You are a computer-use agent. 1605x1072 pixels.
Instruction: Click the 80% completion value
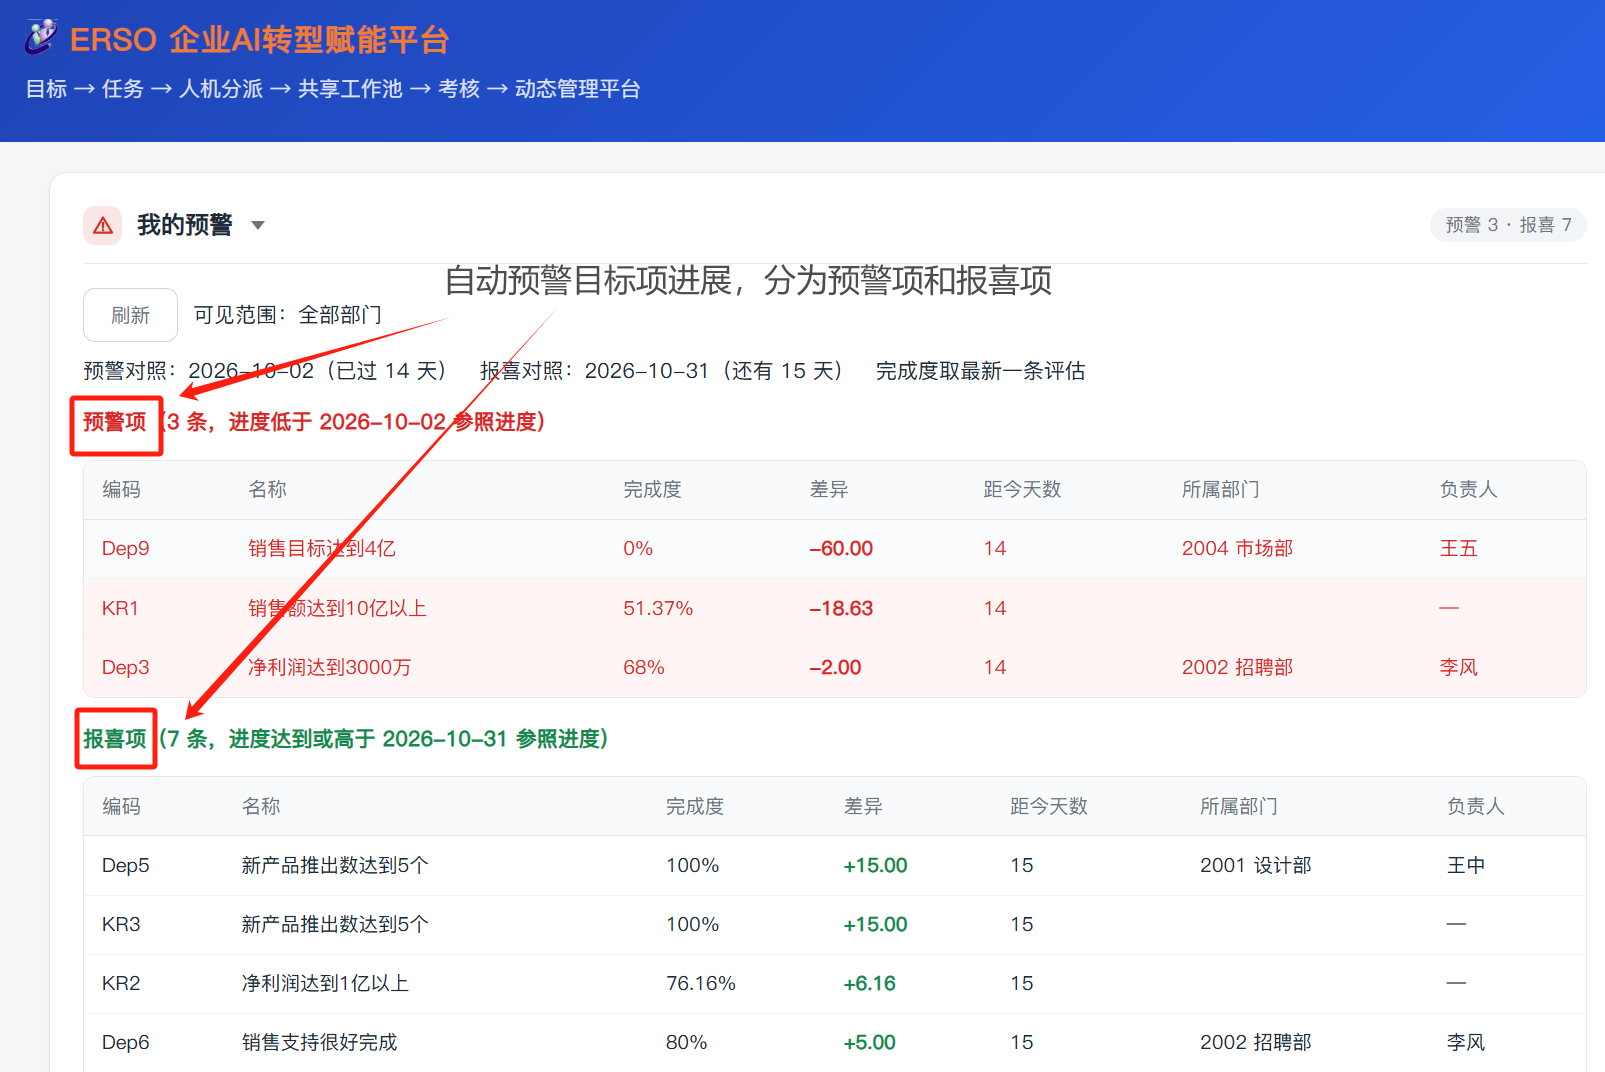[x=686, y=1042]
